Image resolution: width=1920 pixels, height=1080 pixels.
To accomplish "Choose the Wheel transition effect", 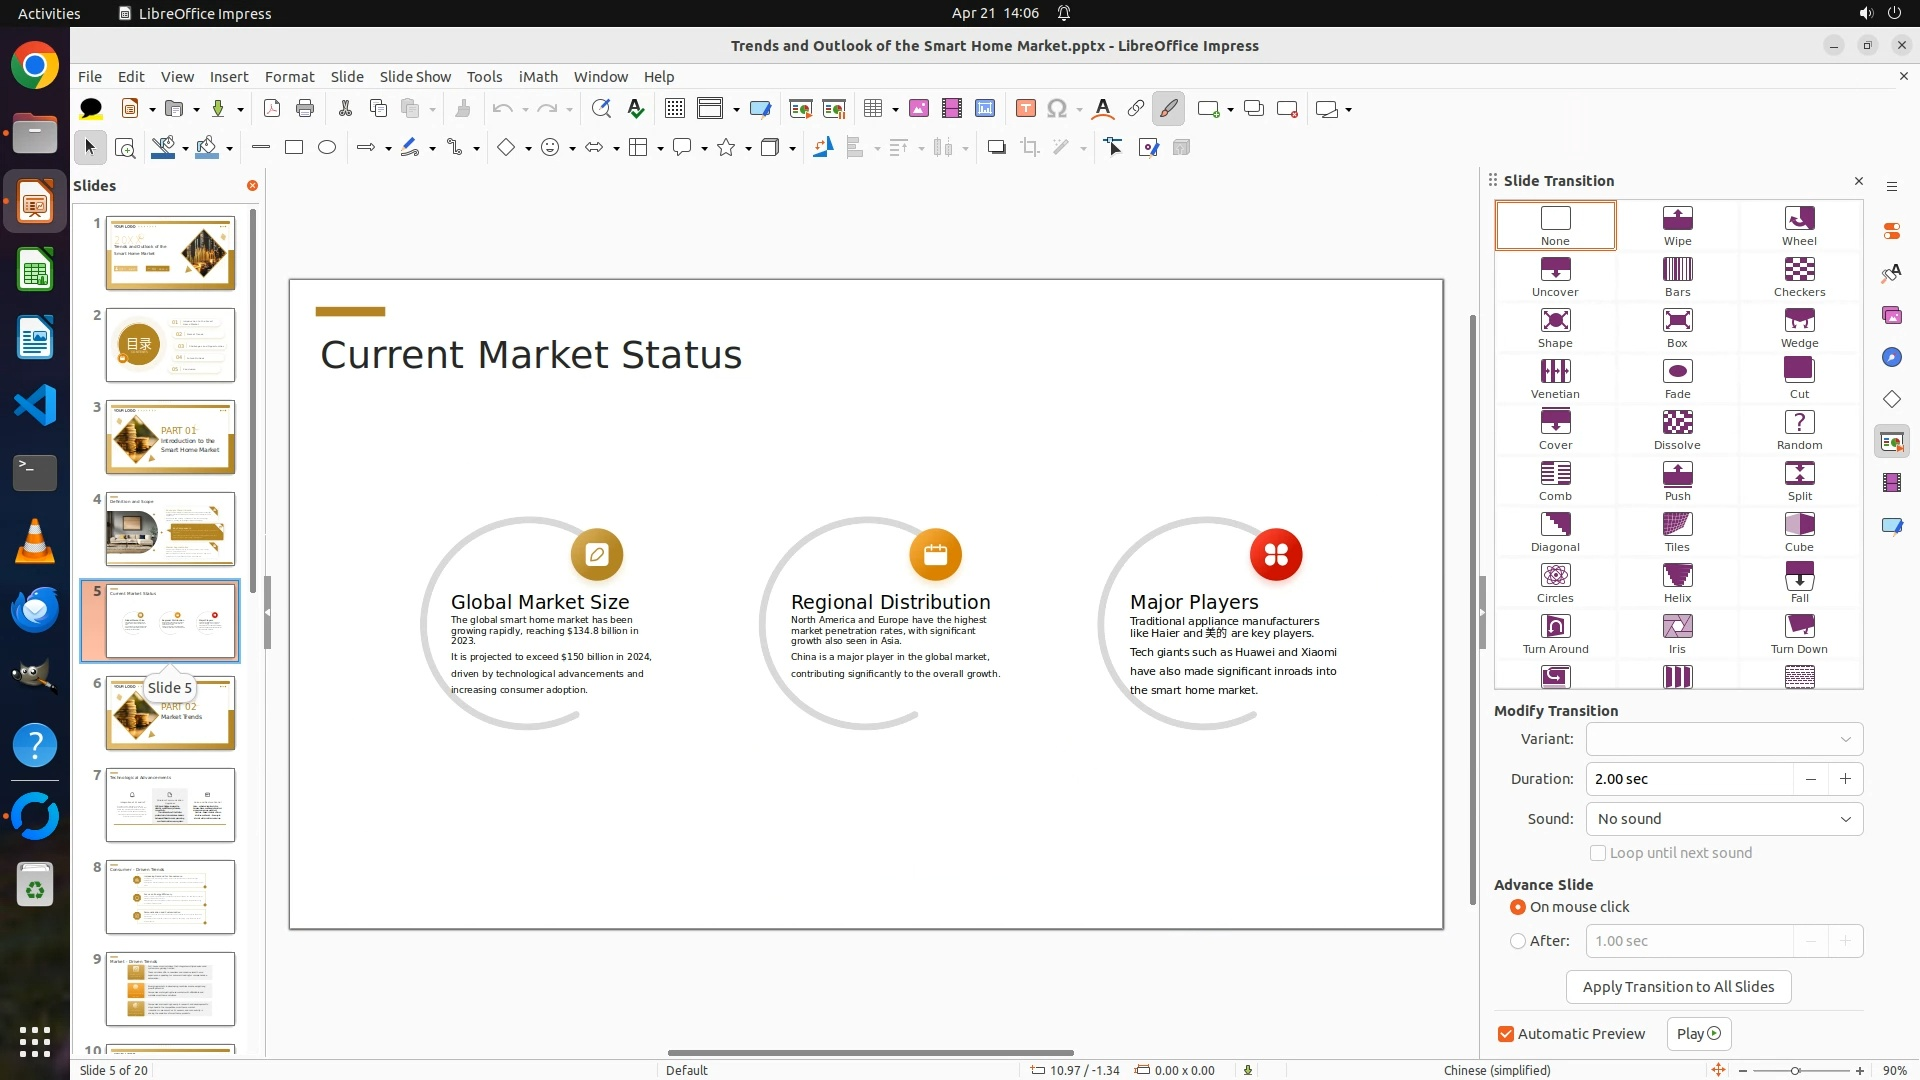I will tap(1798, 225).
